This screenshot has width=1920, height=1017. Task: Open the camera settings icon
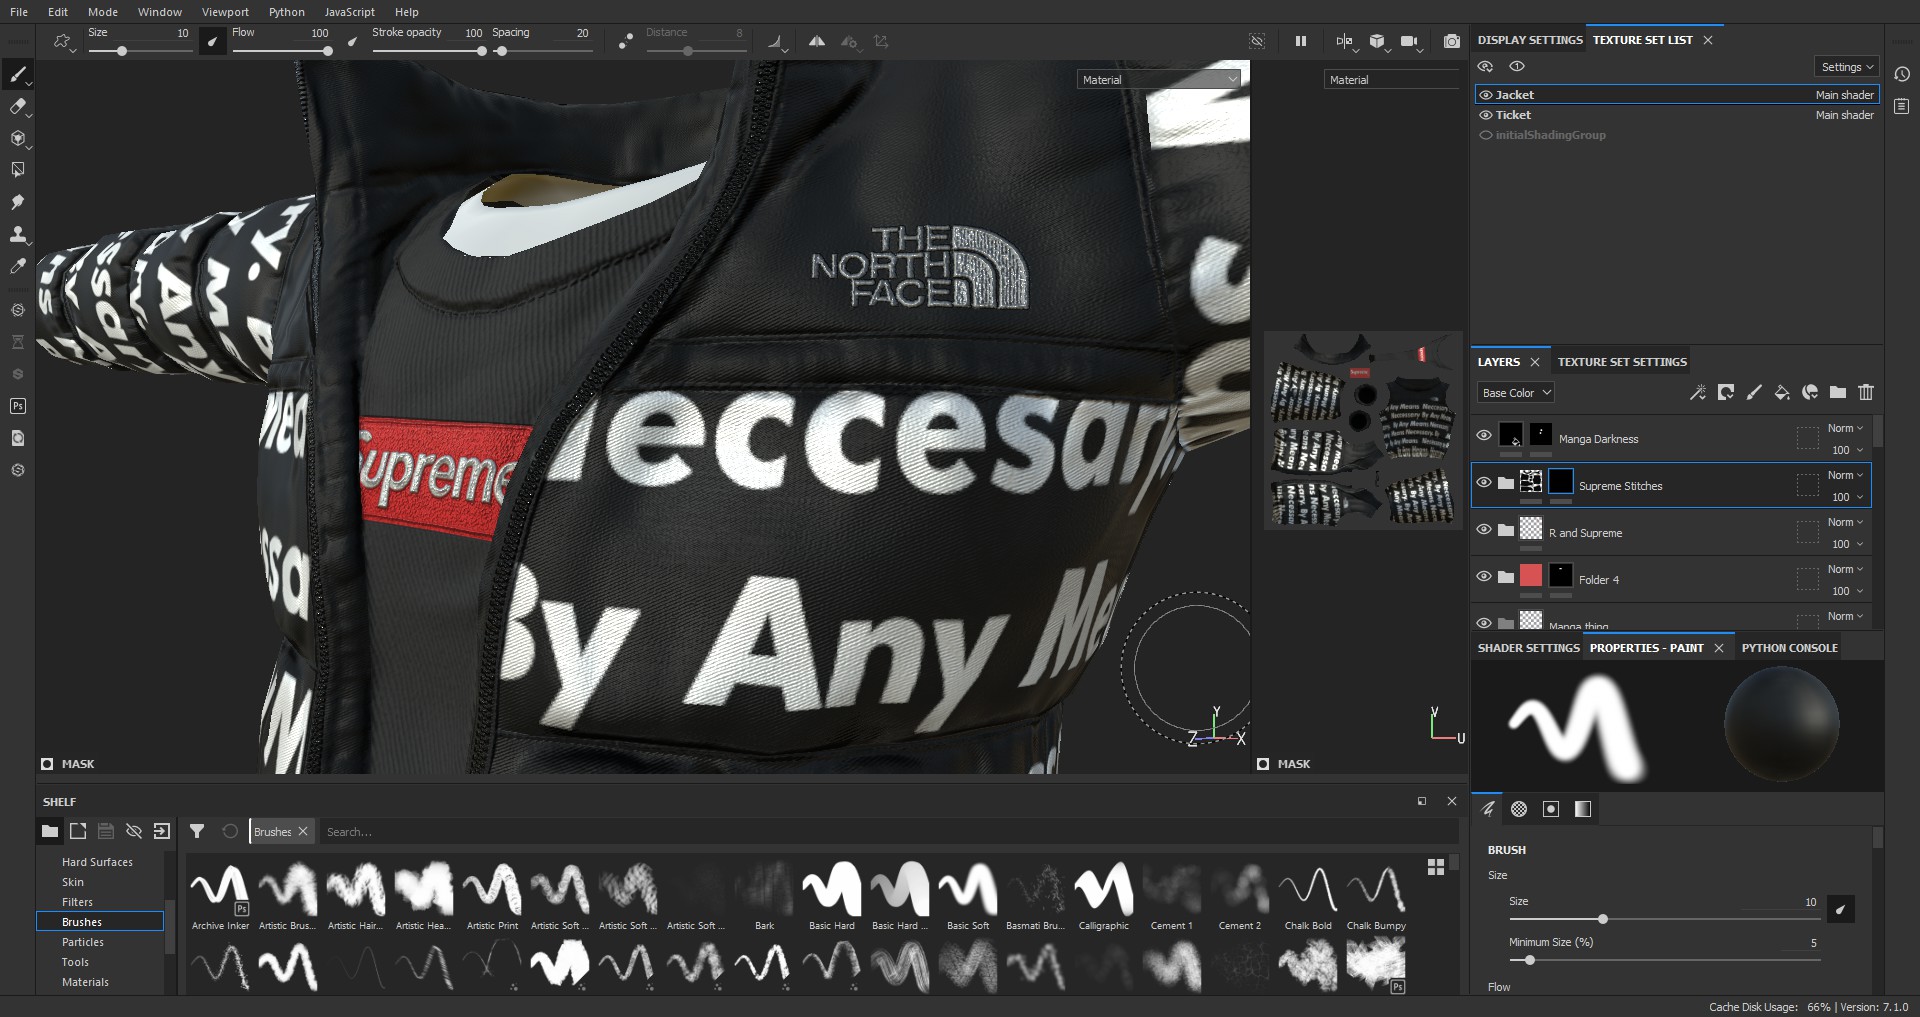(x=1409, y=41)
